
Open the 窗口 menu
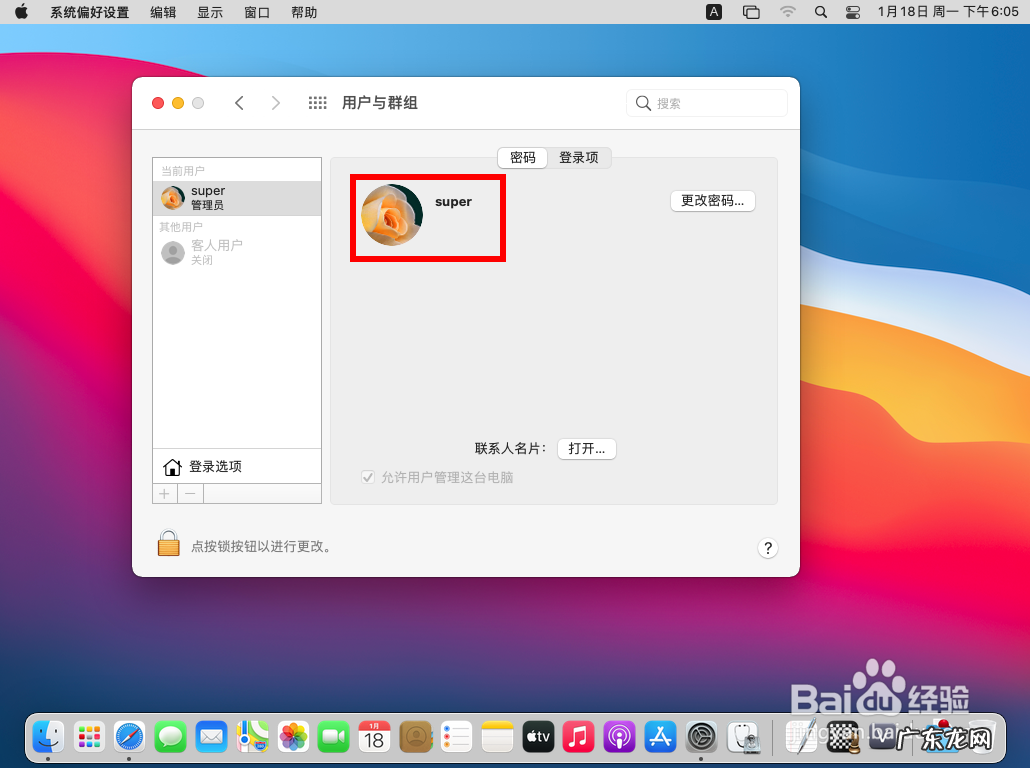click(256, 12)
